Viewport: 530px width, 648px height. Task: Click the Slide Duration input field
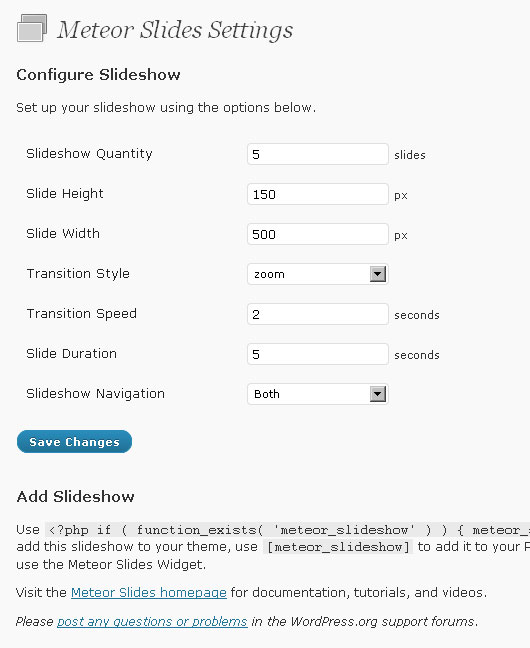point(318,354)
